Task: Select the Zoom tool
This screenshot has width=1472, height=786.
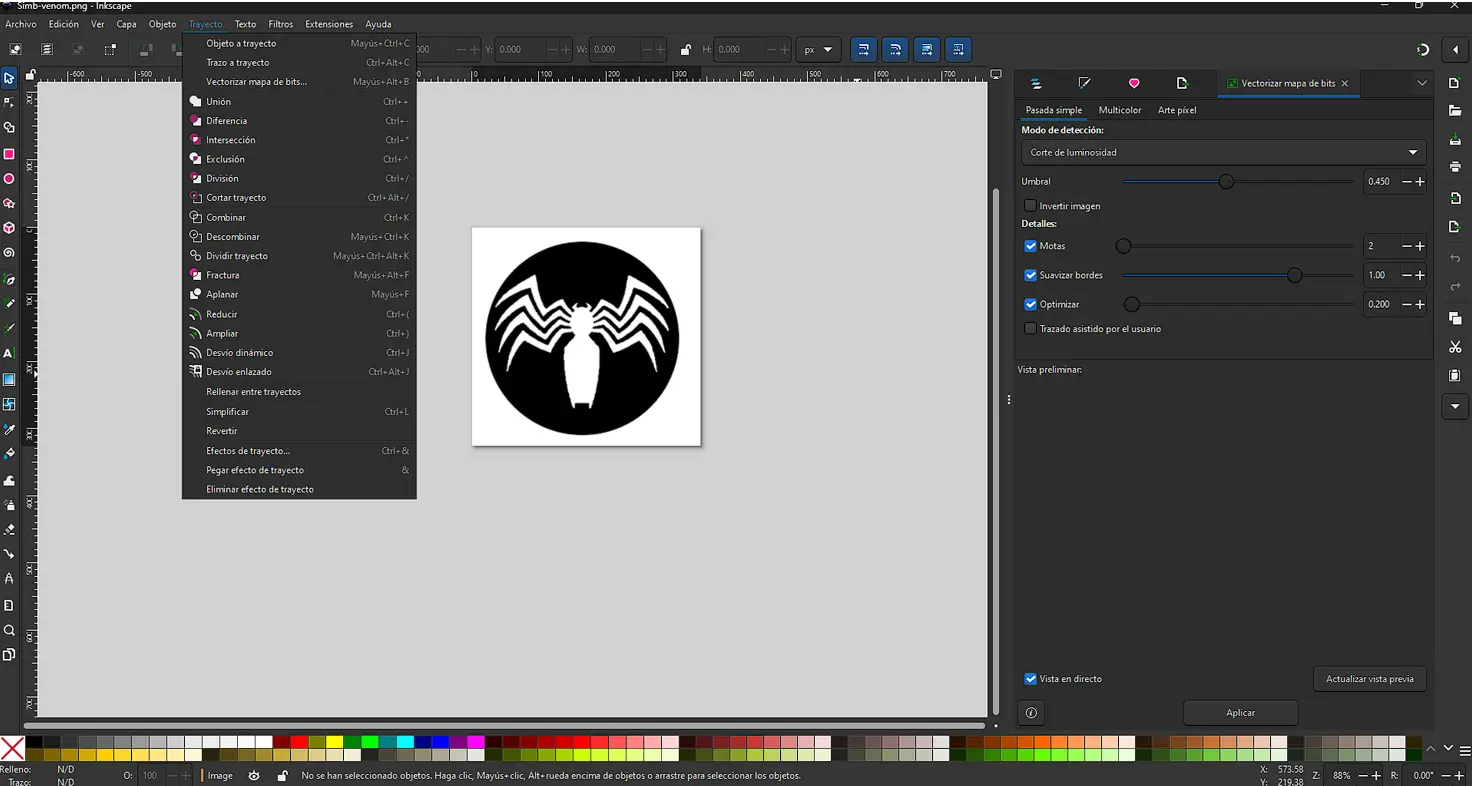Action: (10, 630)
